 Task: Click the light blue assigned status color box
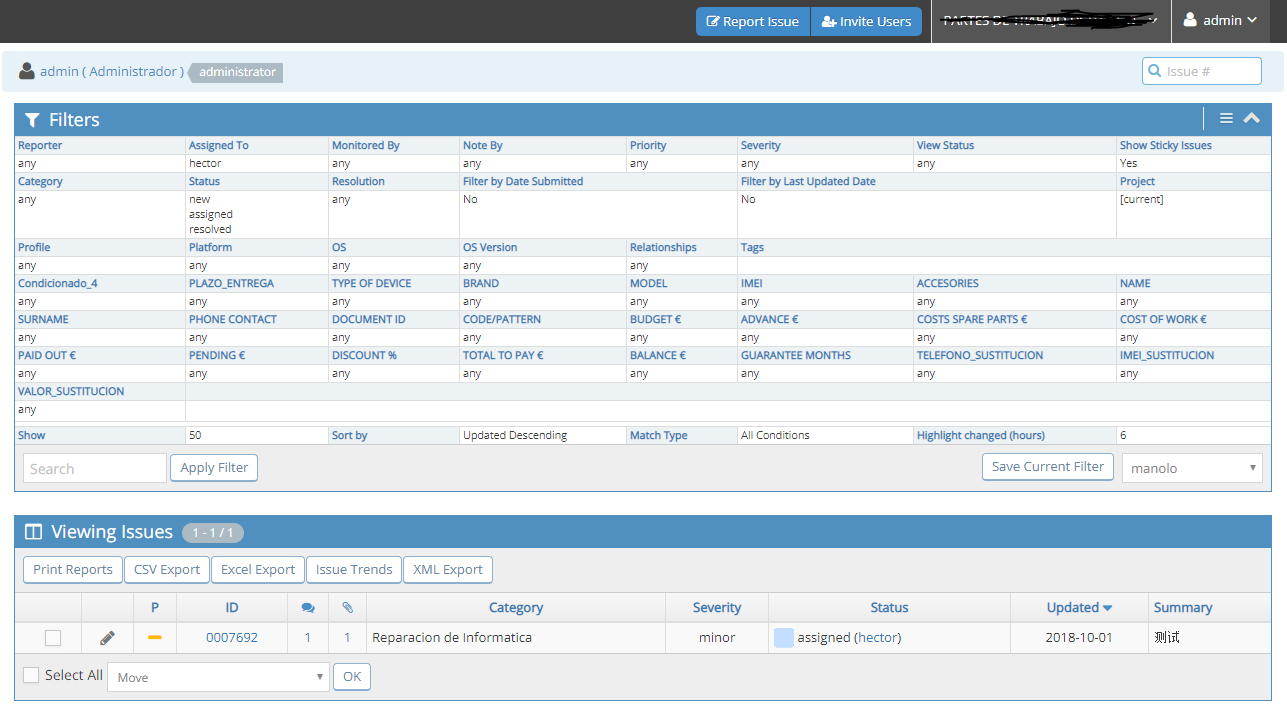784,638
